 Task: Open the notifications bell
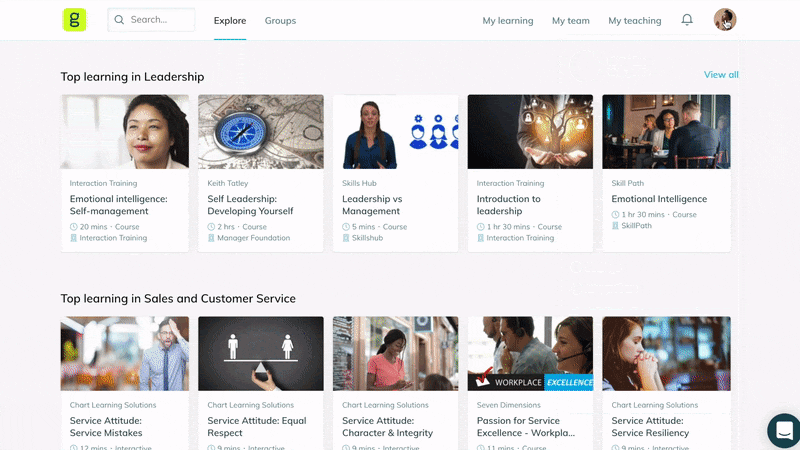point(687,20)
